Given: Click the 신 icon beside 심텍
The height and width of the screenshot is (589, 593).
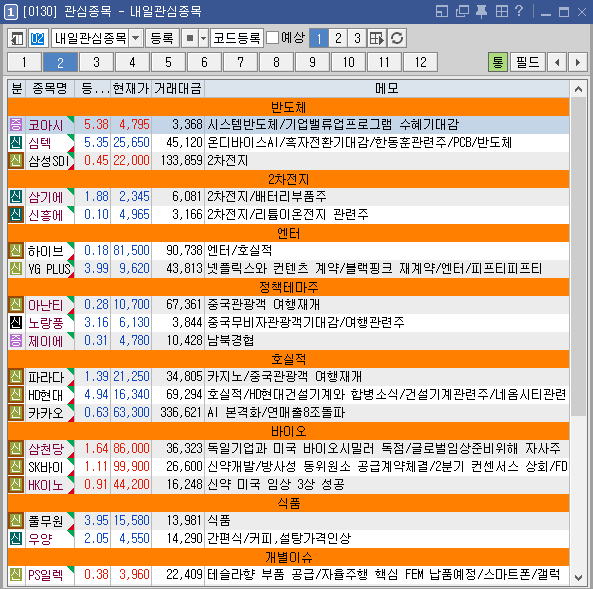Looking at the screenshot, I should click(x=16, y=143).
